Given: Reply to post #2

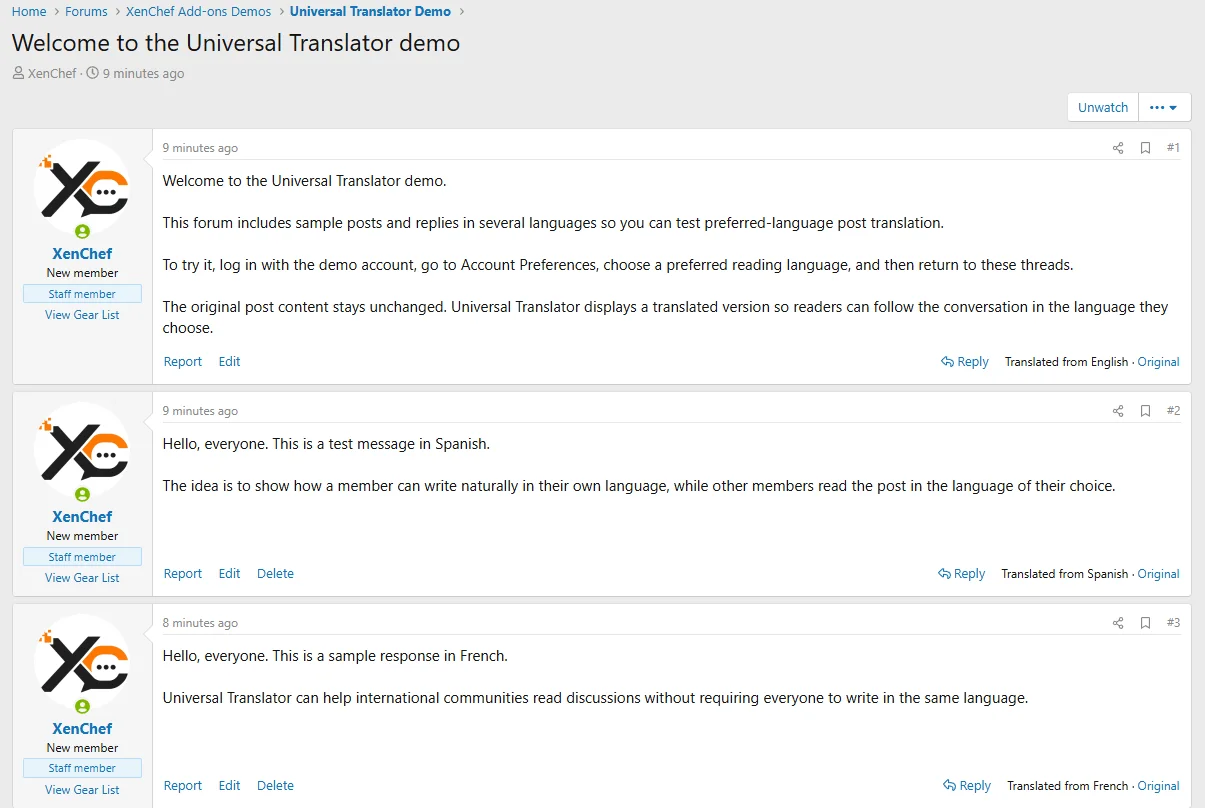Looking at the screenshot, I should point(961,574).
